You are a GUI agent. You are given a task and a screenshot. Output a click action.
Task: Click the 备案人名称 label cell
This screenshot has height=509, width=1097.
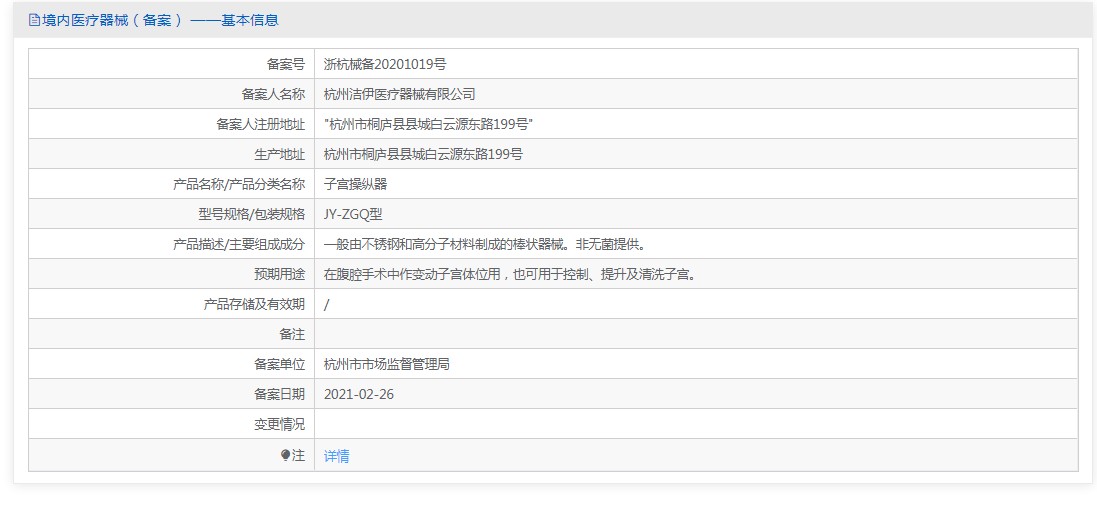point(171,94)
